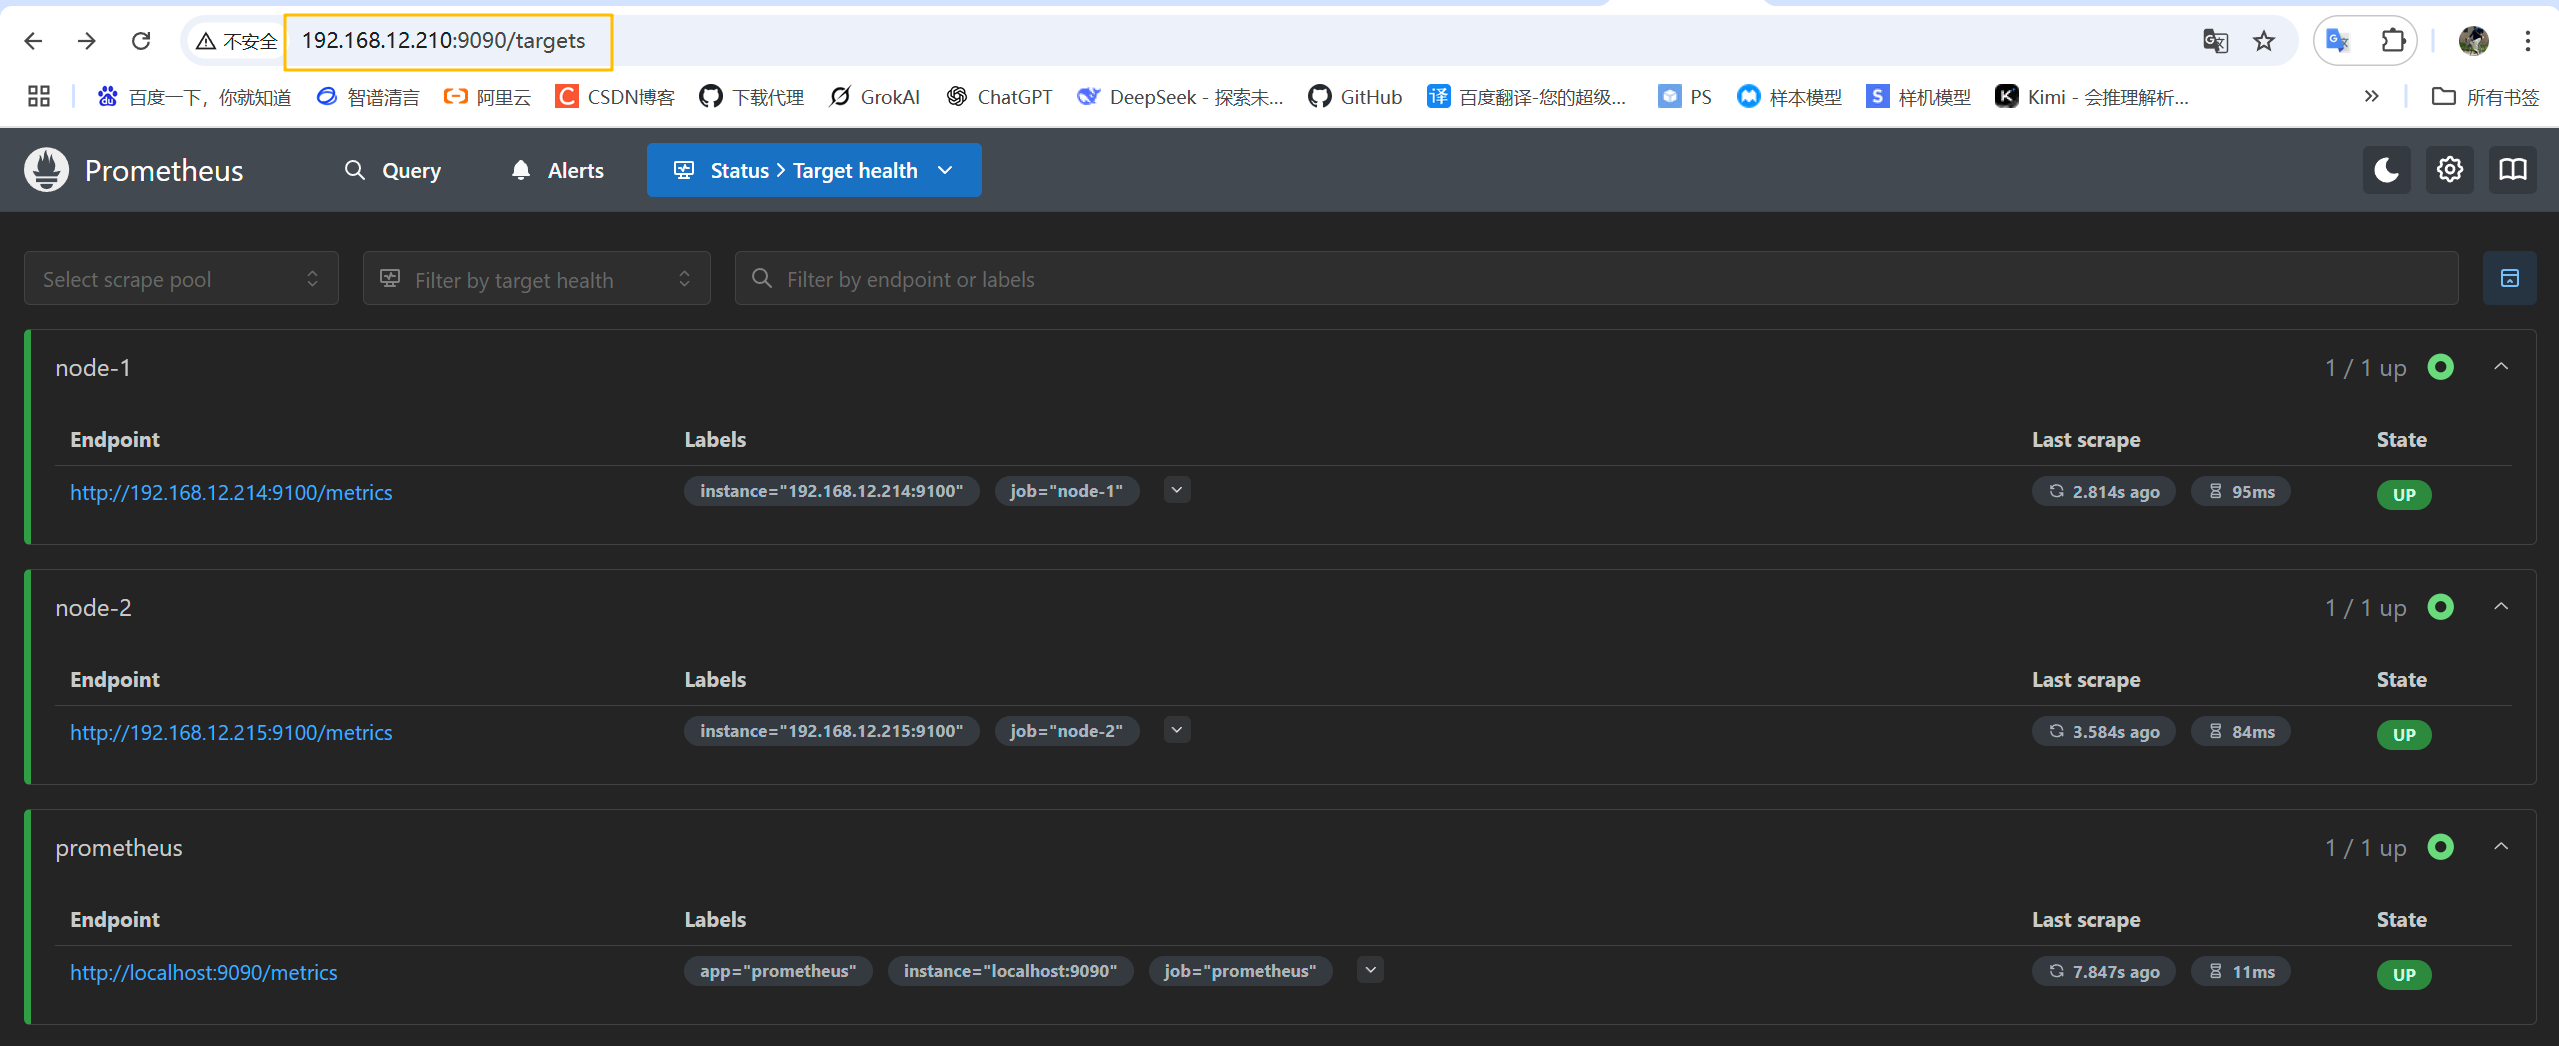2559x1046 pixels.
Task: Click job="node-1" label badge
Action: (1066, 491)
